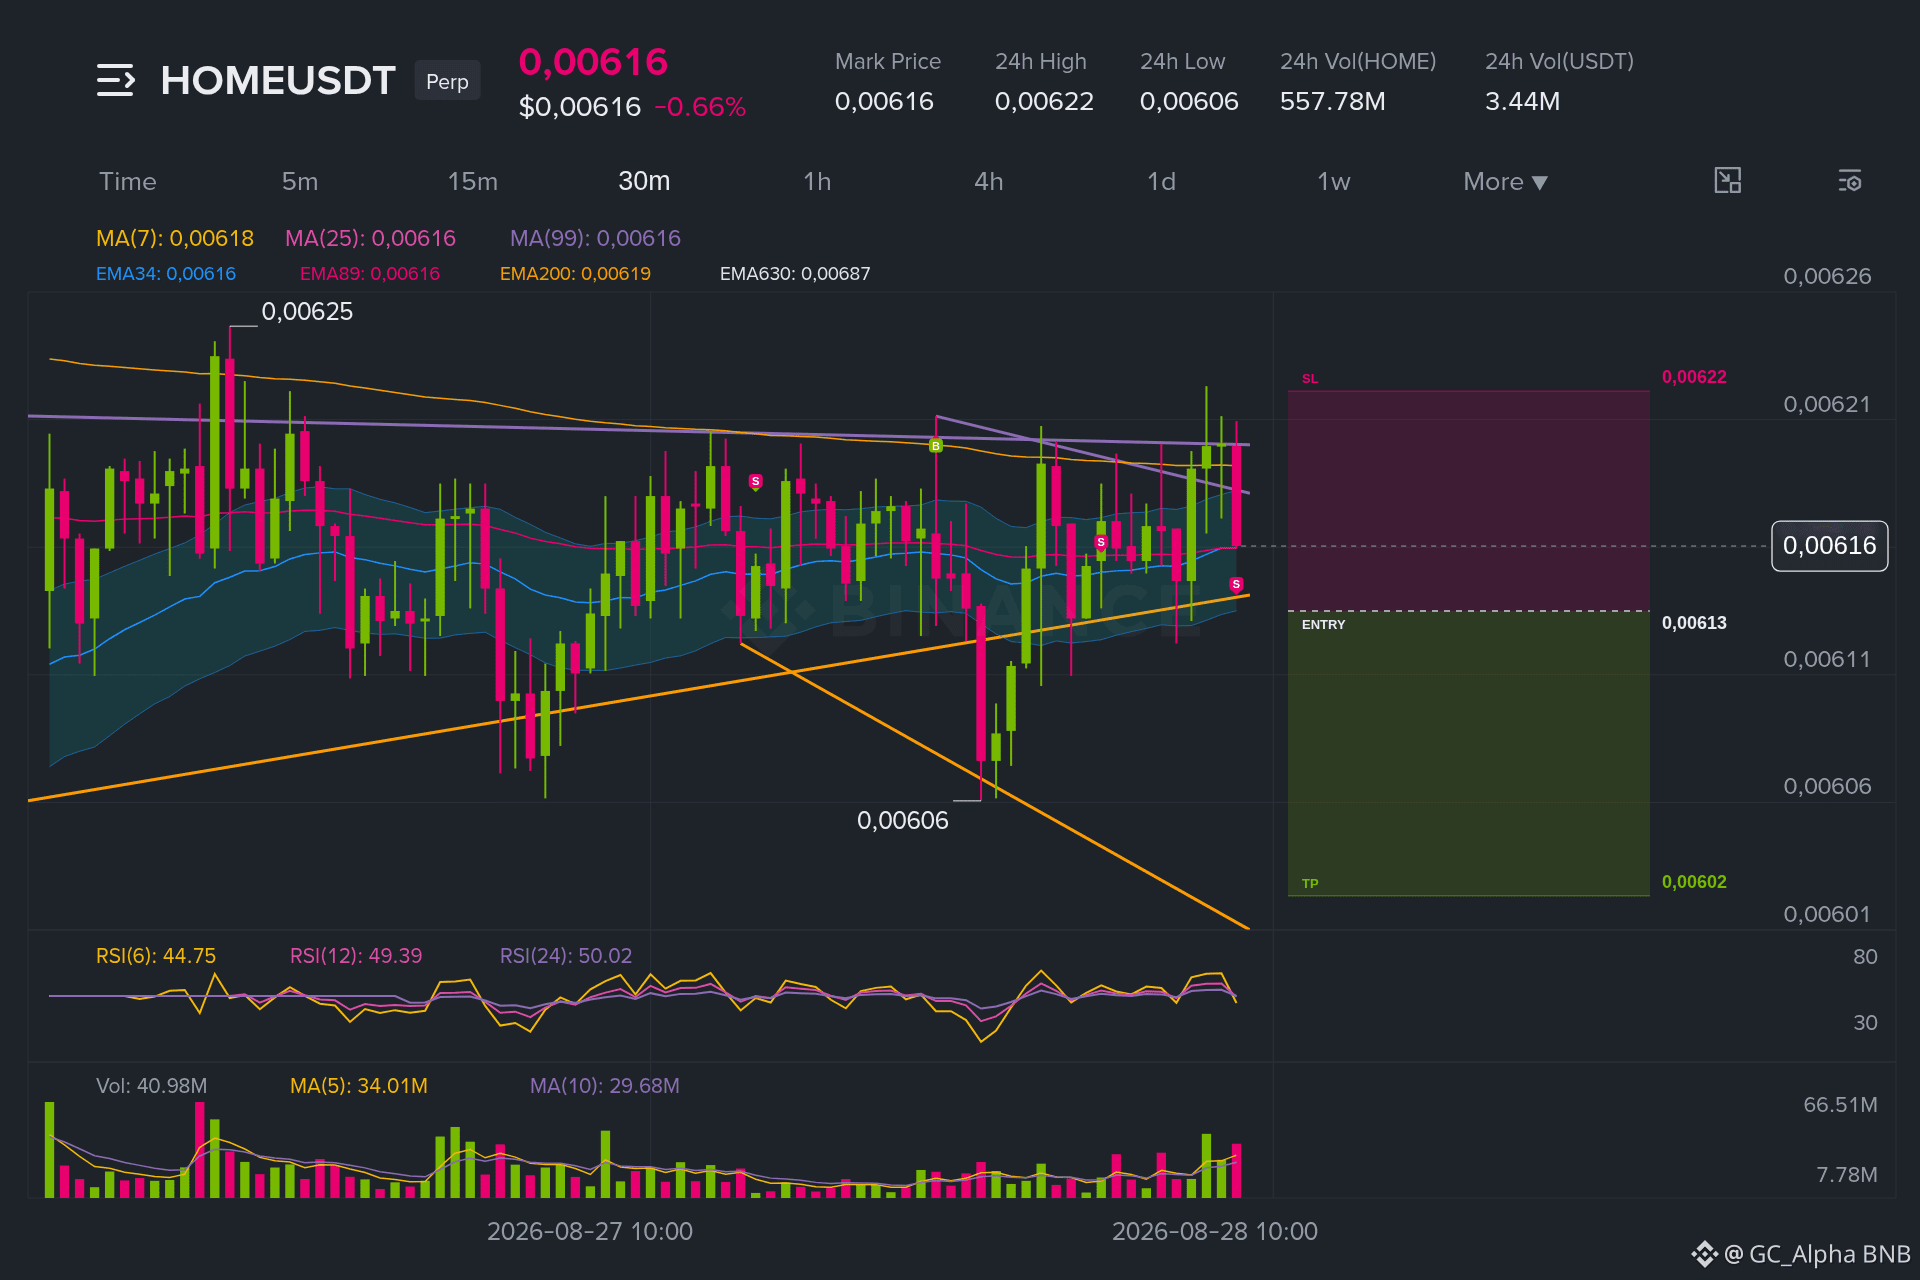1920x1280 pixels.
Task: Click the RSI(12) indicator value
Action: tap(356, 956)
